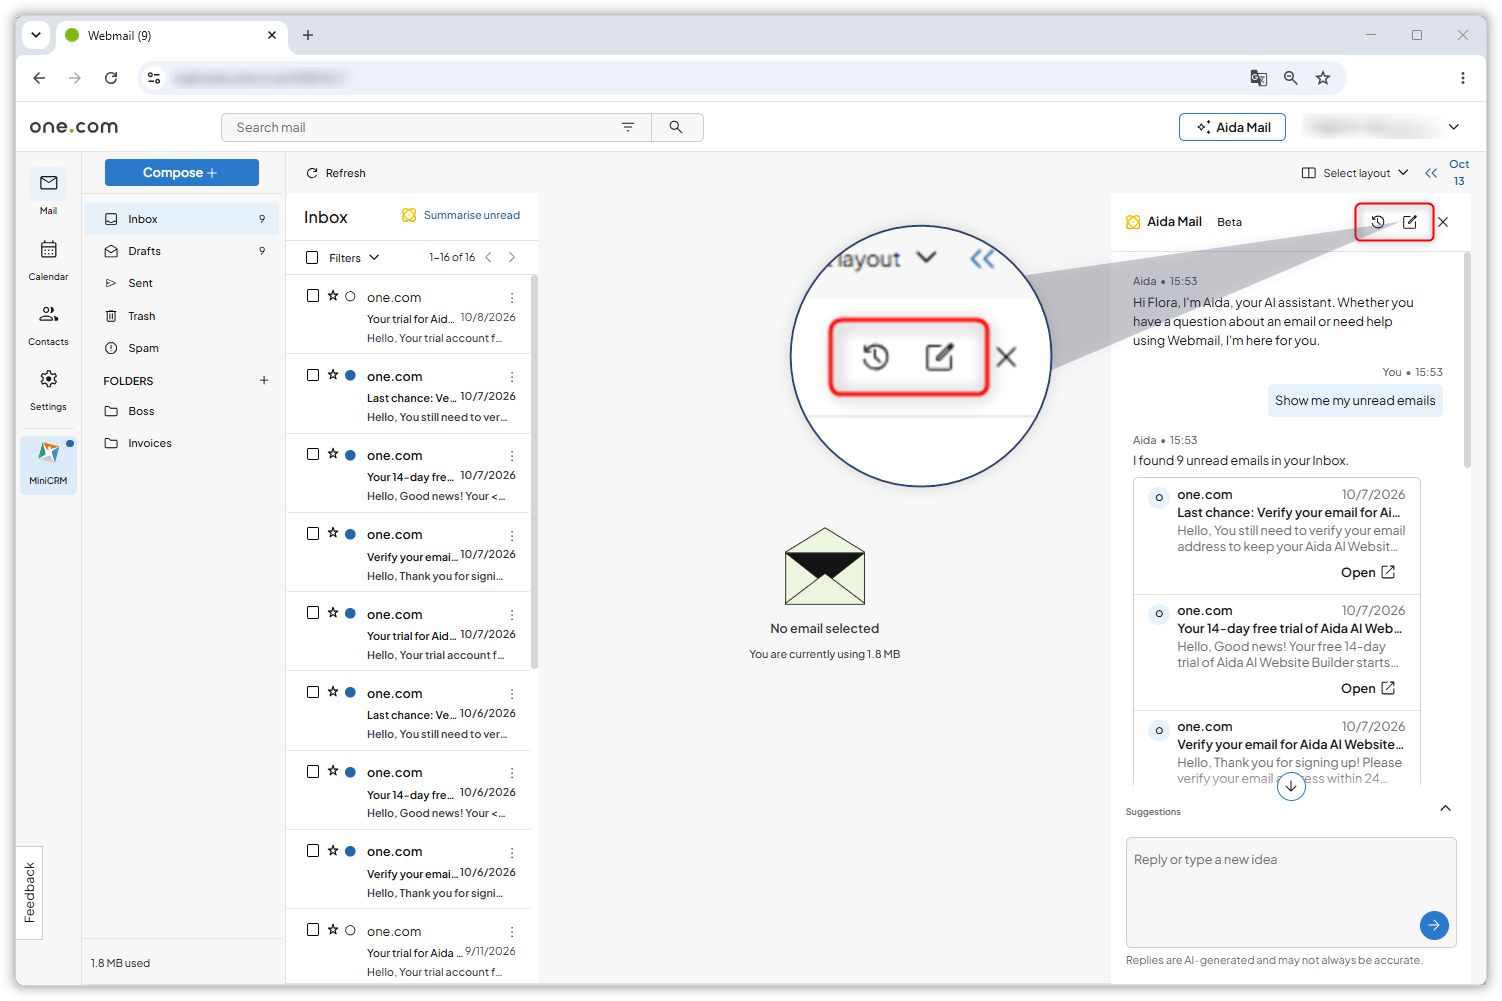Close the Aida Mail panel
This screenshot has width=1502, height=1001.
[1443, 222]
